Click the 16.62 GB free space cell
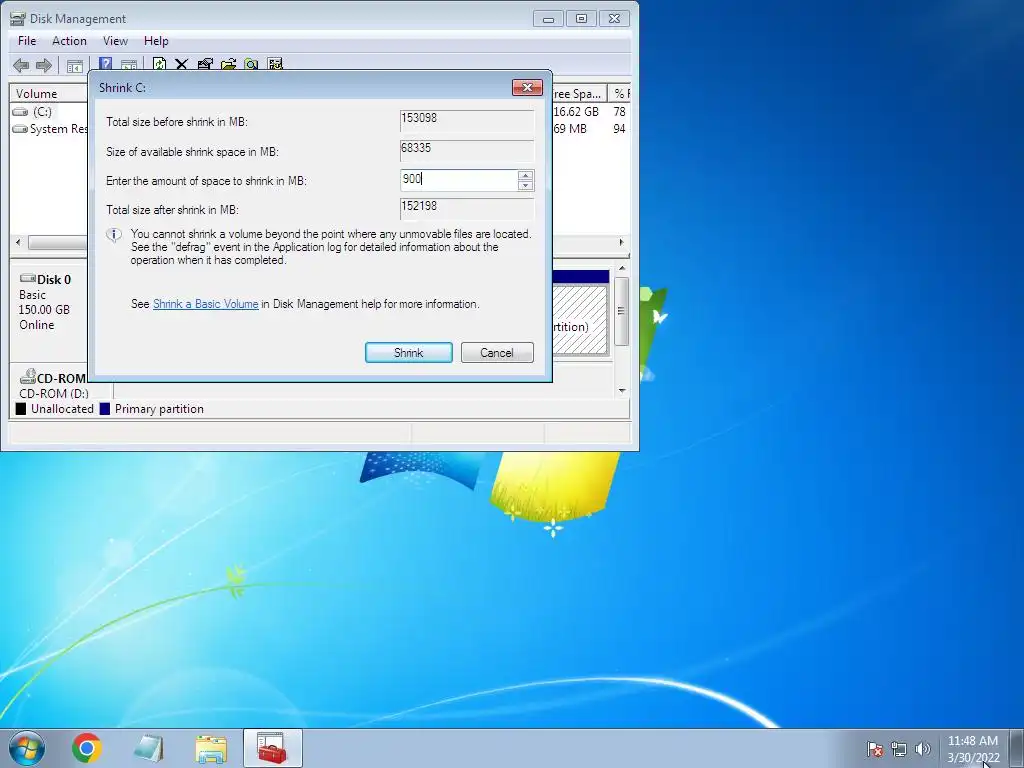The image size is (1024, 768). [576, 112]
